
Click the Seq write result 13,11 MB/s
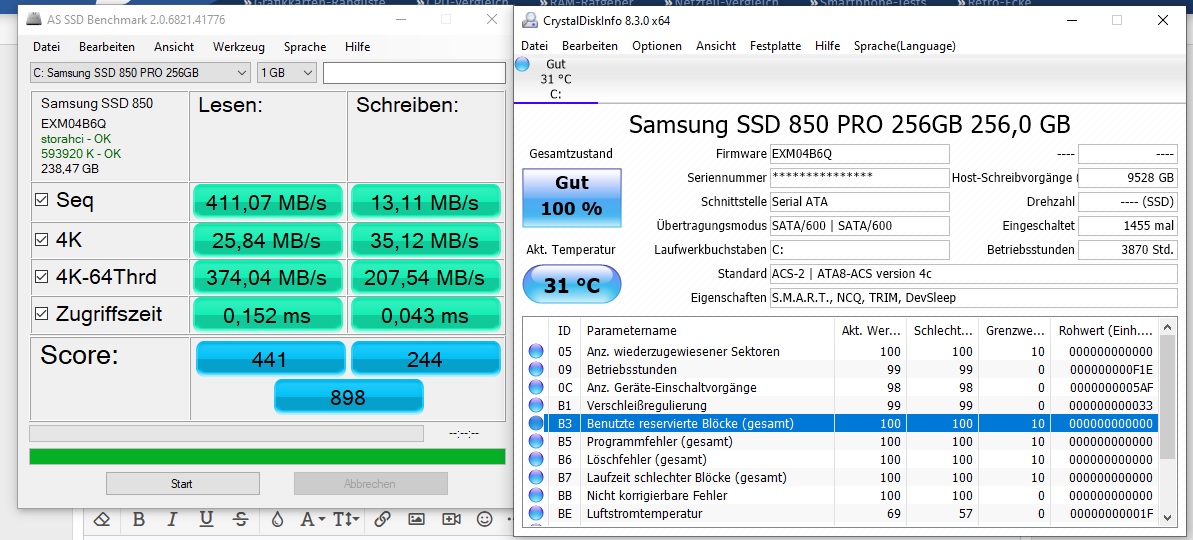tap(425, 202)
